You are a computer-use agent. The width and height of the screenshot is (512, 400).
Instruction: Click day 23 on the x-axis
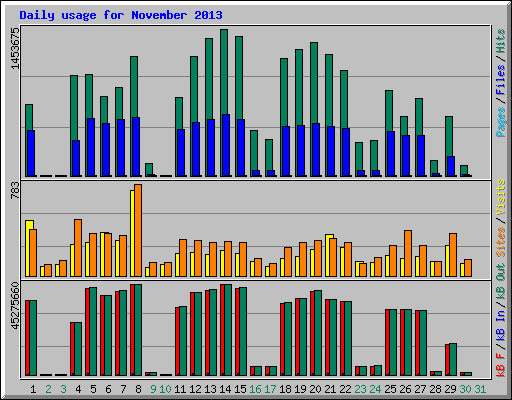point(360,389)
